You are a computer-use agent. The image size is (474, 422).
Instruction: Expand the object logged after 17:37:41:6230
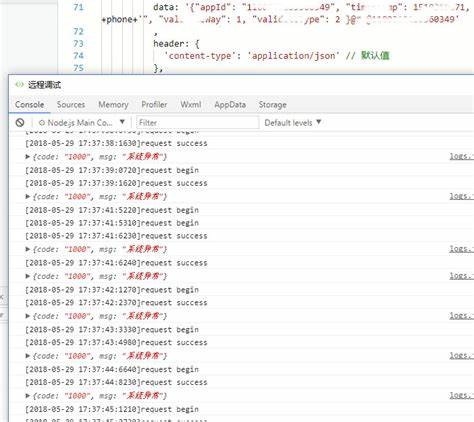pos(28,249)
